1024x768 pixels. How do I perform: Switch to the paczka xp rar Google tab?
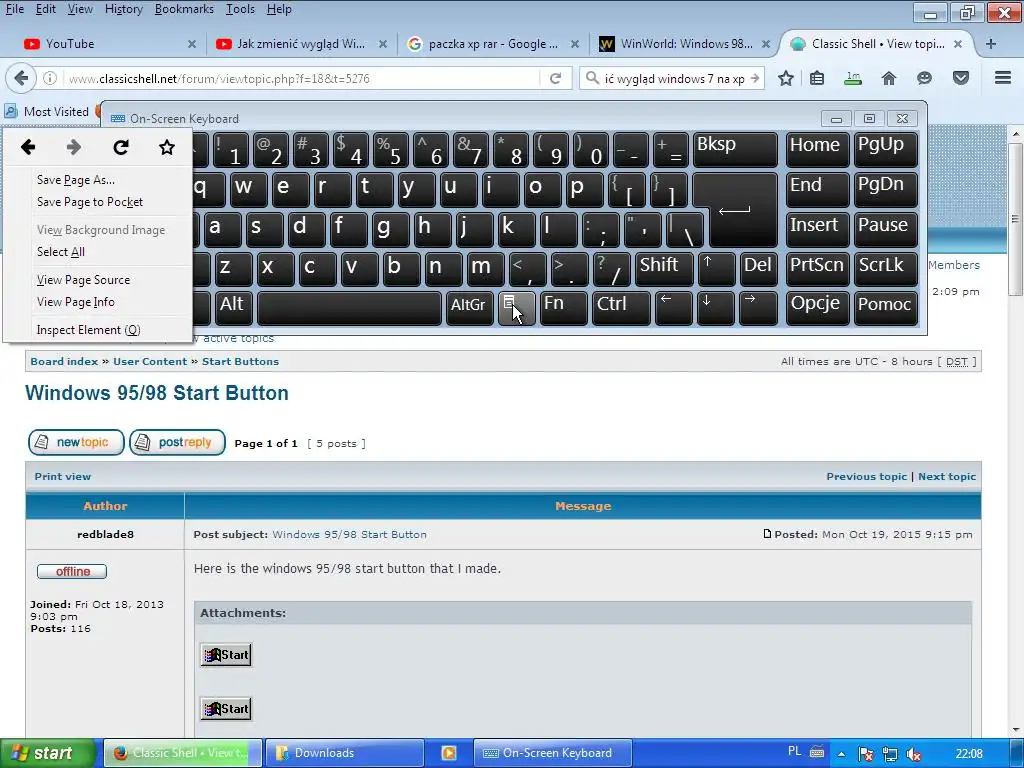(493, 44)
